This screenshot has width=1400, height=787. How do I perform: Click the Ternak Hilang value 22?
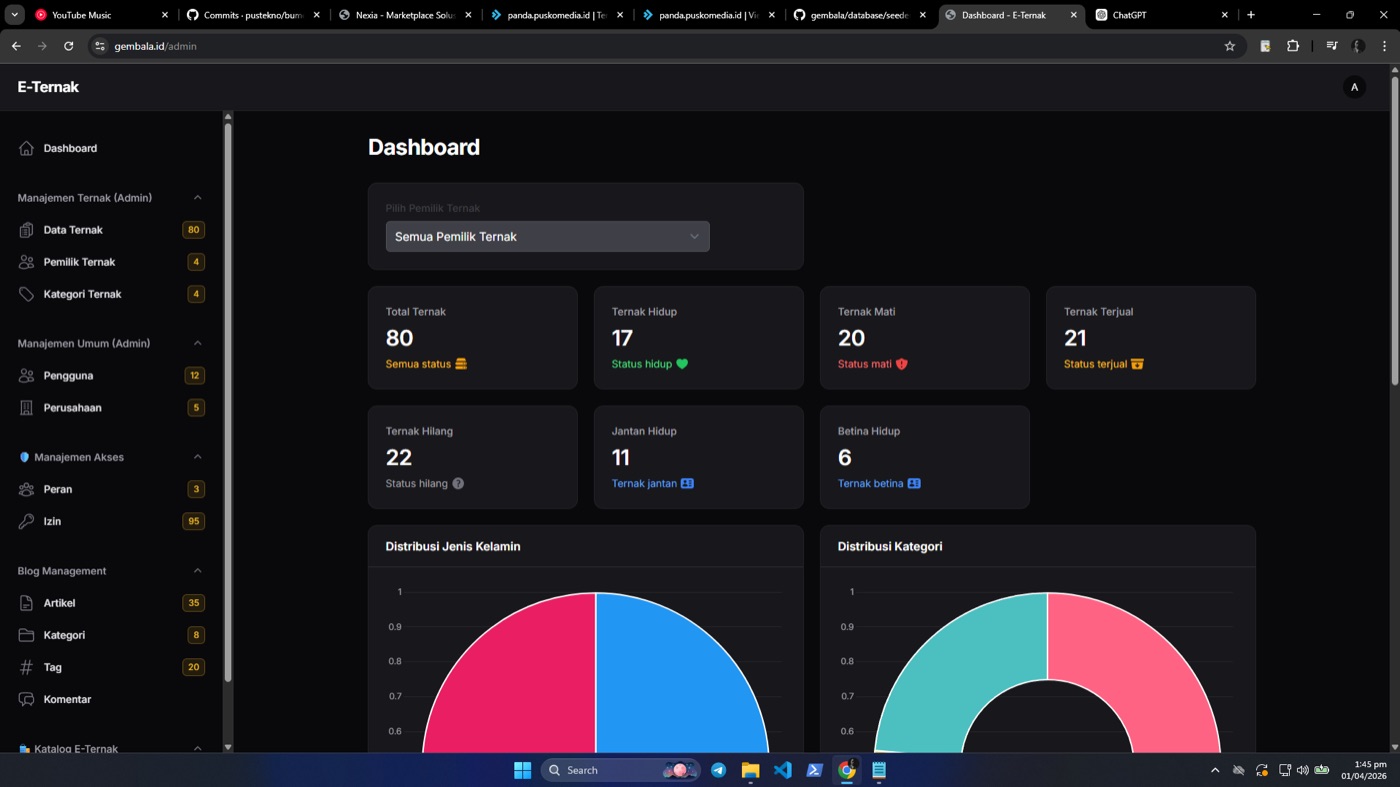tap(399, 457)
